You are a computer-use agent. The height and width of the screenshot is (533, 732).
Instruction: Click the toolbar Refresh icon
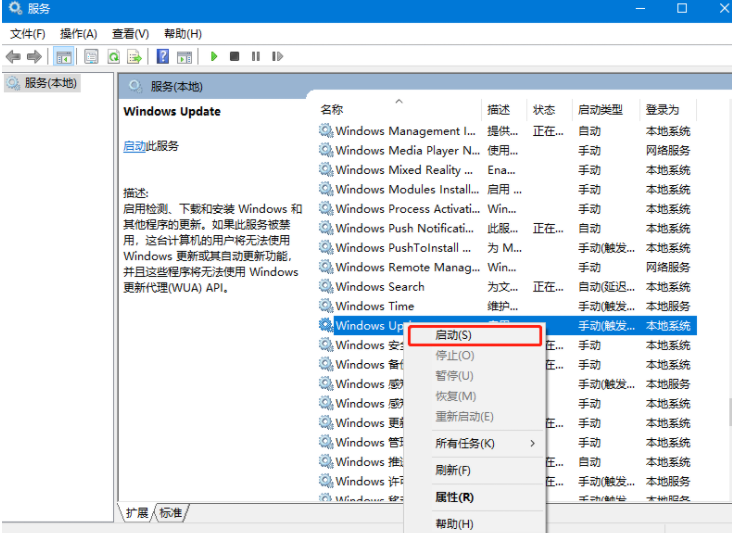click(x=113, y=57)
